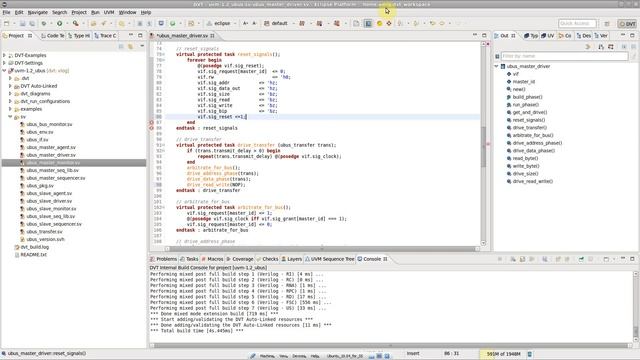Screen dimensions: 640x360
Task: Switch to the UVM Sequence Tree tab
Action: 329,259
